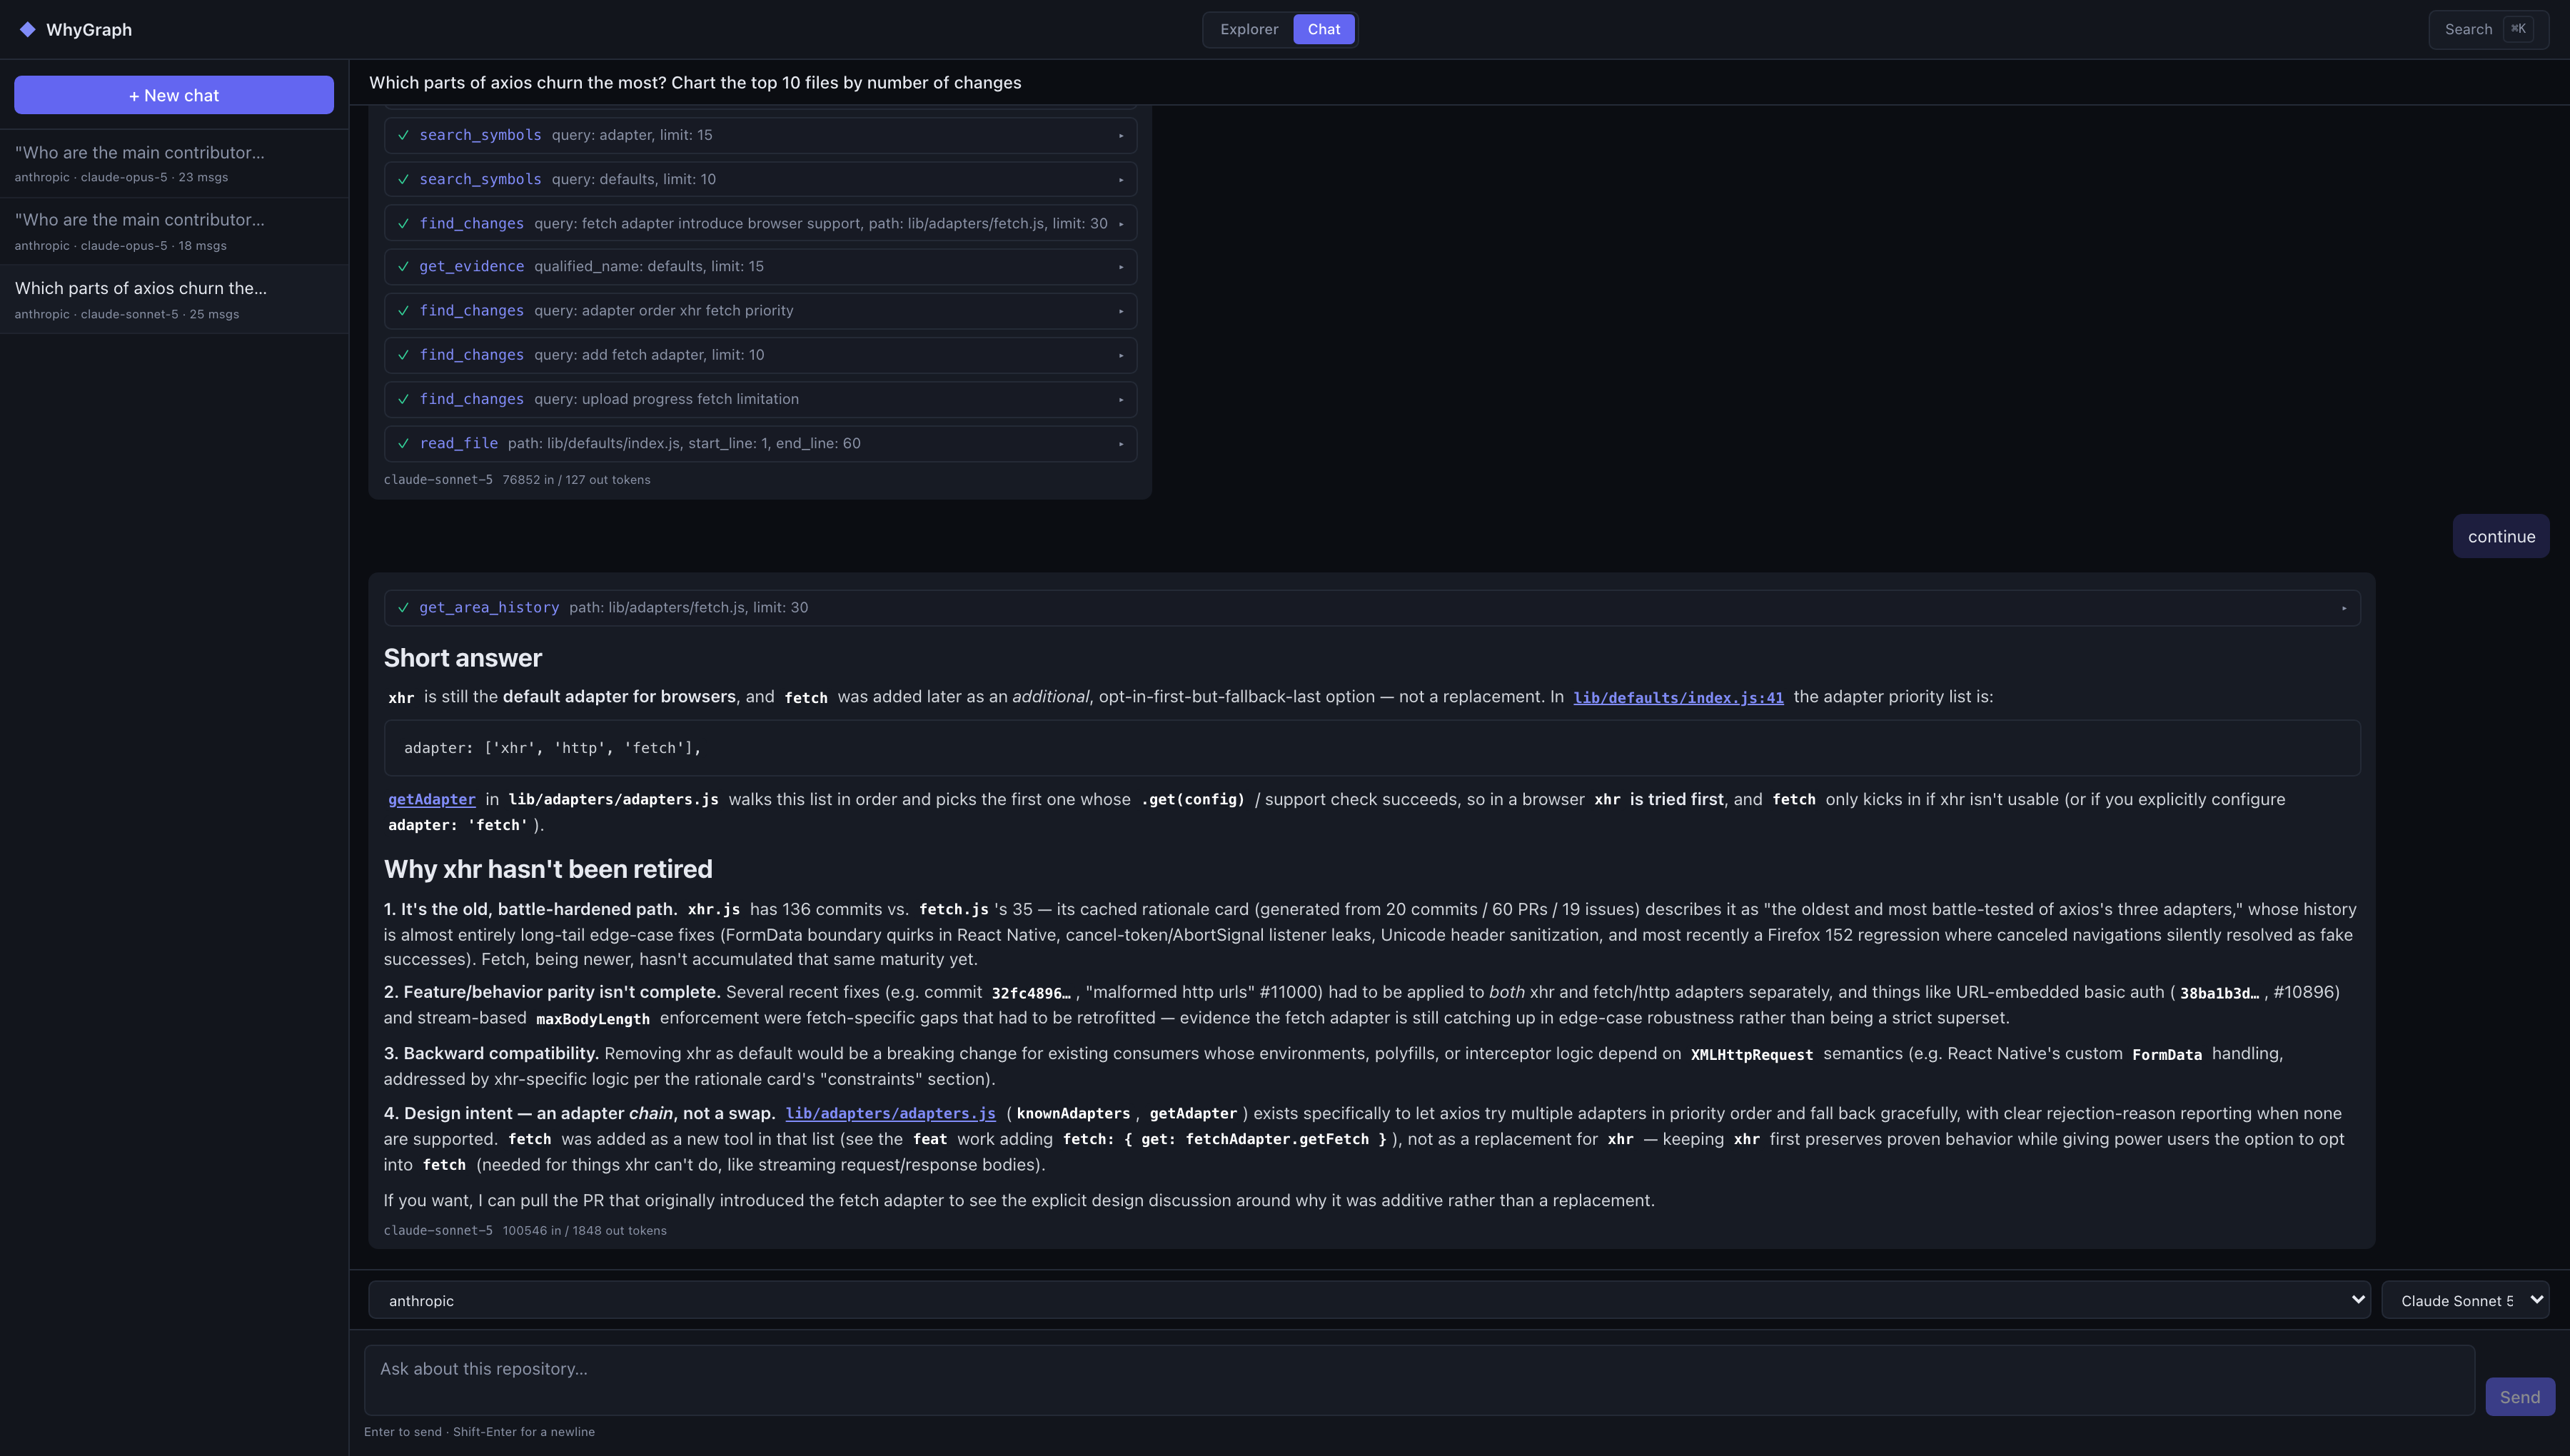2570x1456 pixels.
Task: Start a new chat
Action: tap(174, 95)
